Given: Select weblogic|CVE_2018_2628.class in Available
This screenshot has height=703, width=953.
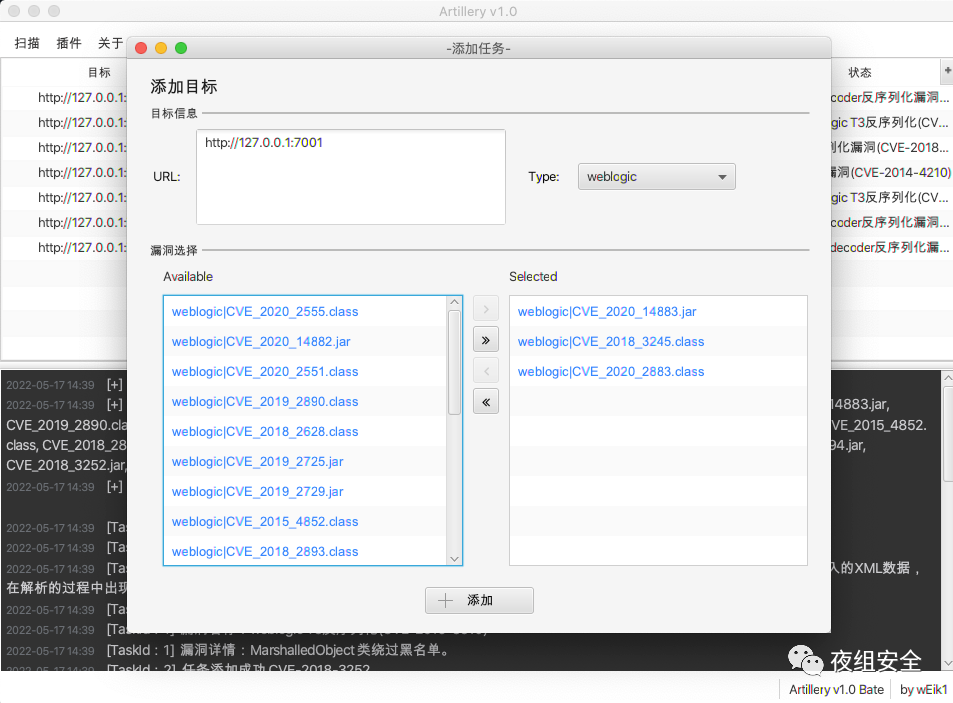Looking at the screenshot, I should click(x=305, y=431).
